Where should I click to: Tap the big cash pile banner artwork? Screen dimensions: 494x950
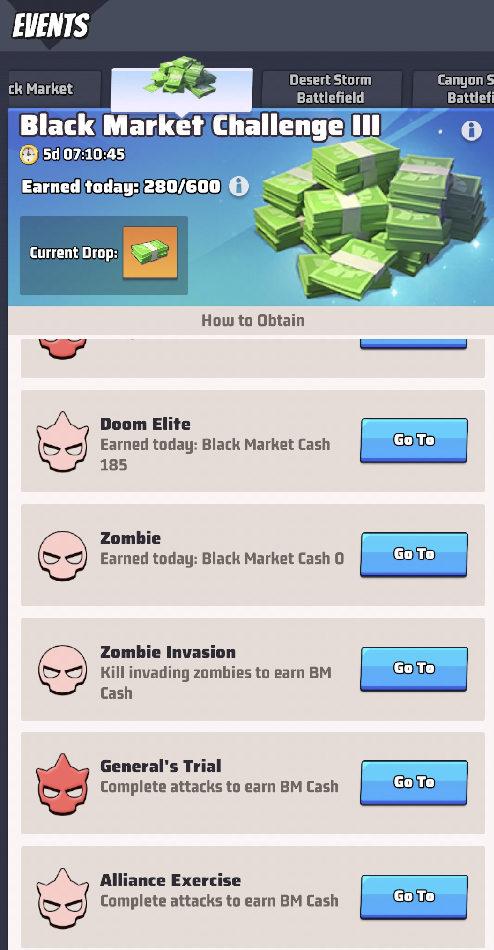pyautogui.click(x=370, y=219)
